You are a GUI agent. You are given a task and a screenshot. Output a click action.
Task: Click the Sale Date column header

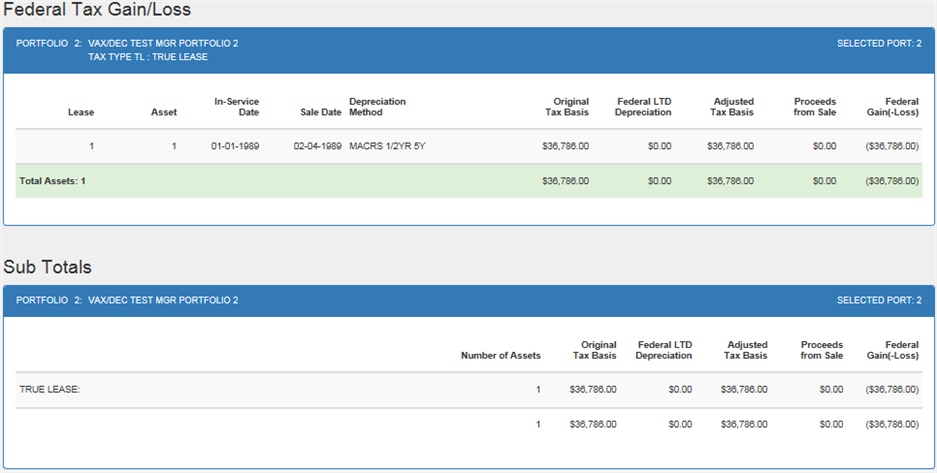(321, 112)
